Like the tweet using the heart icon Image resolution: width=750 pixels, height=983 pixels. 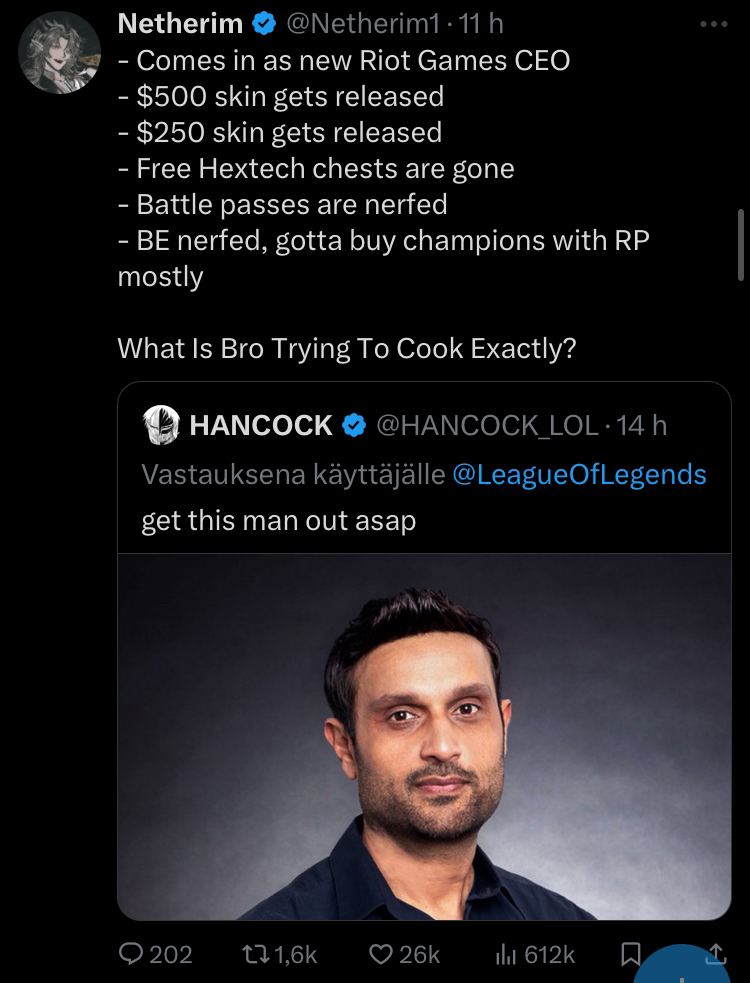382,954
